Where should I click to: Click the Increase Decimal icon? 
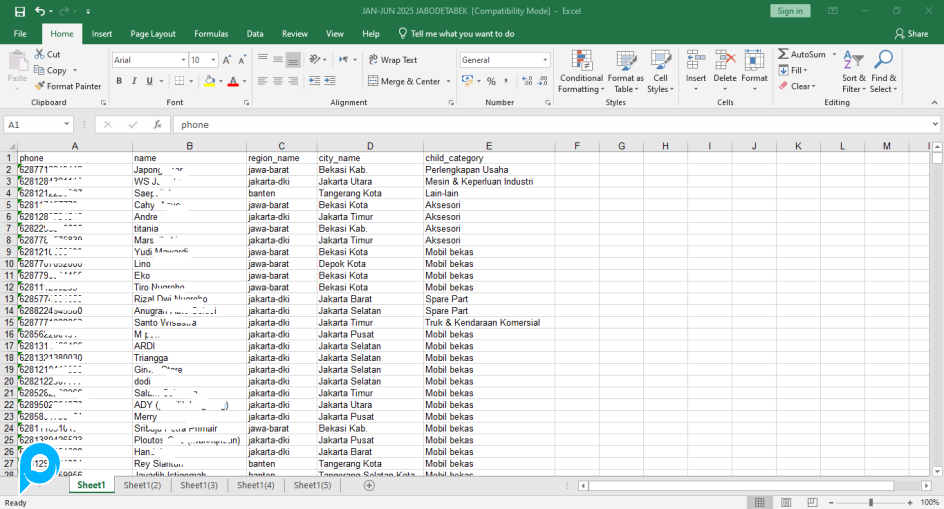(526, 81)
